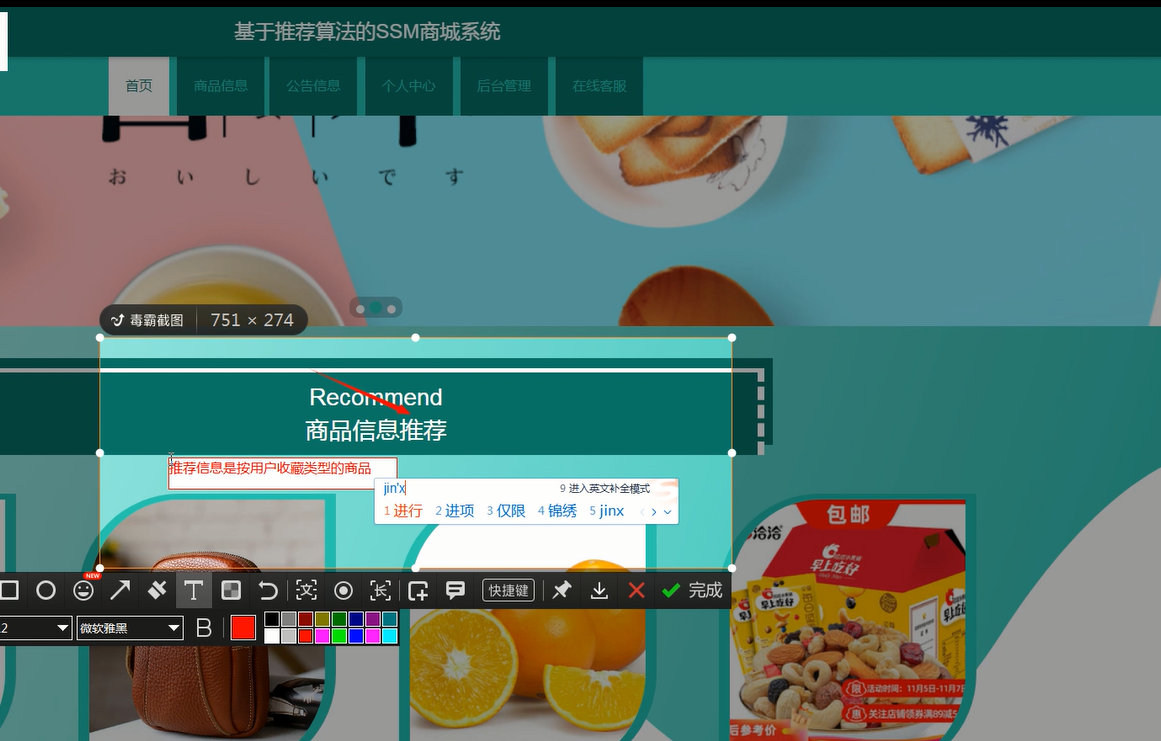Click 进入英文补全模式 in the IME popup
The image size is (1161, 741).
604,489
